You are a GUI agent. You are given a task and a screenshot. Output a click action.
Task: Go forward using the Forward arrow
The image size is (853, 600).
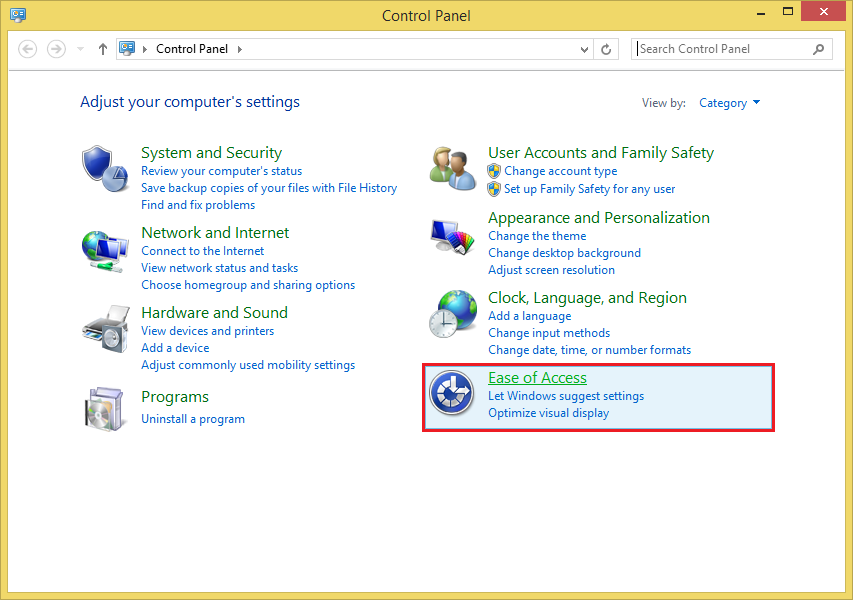coord(56,50)
